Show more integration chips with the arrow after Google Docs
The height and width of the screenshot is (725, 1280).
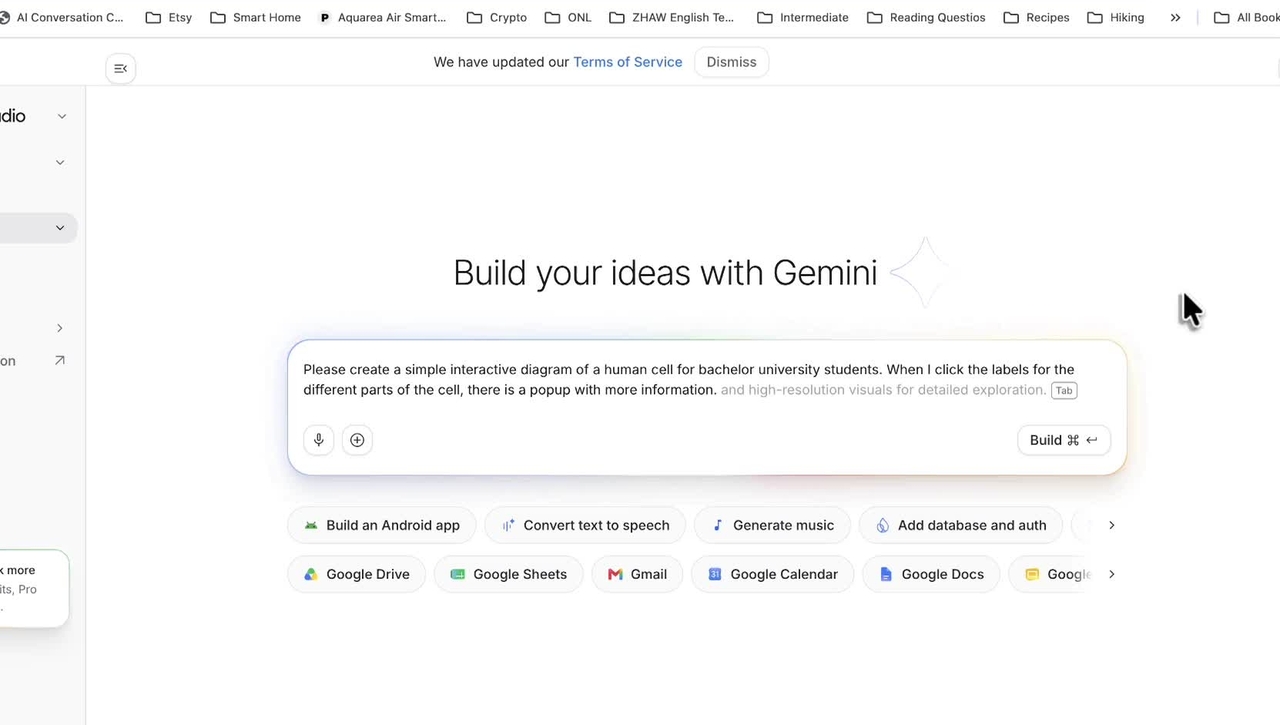pyautogui.click(x=1111, y=574)
